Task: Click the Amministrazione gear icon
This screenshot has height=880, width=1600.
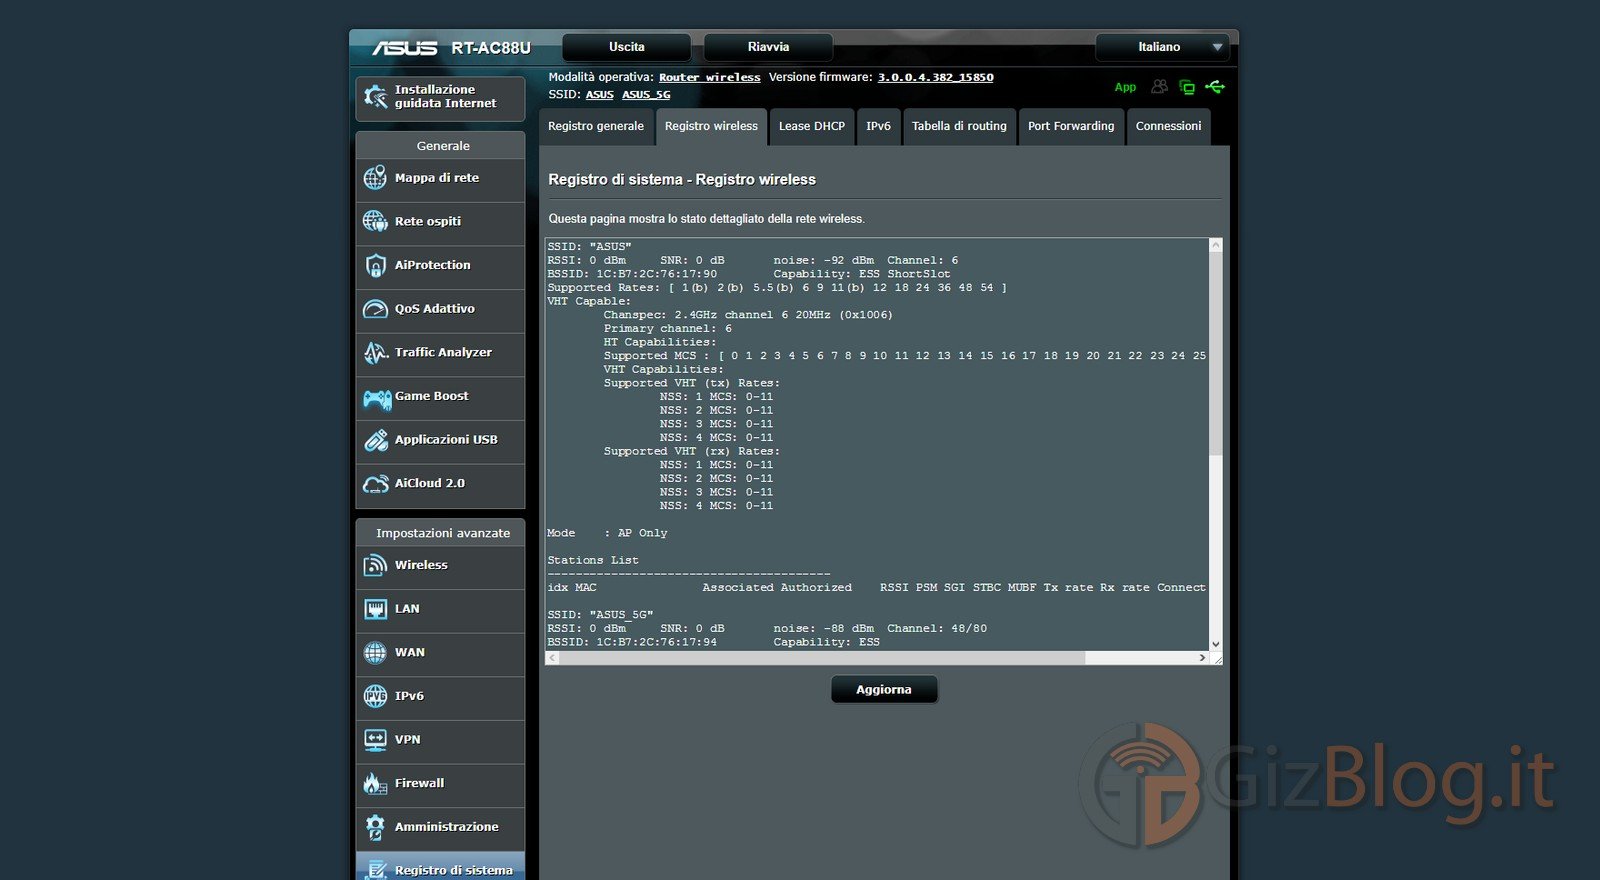Action: [375, 827]
